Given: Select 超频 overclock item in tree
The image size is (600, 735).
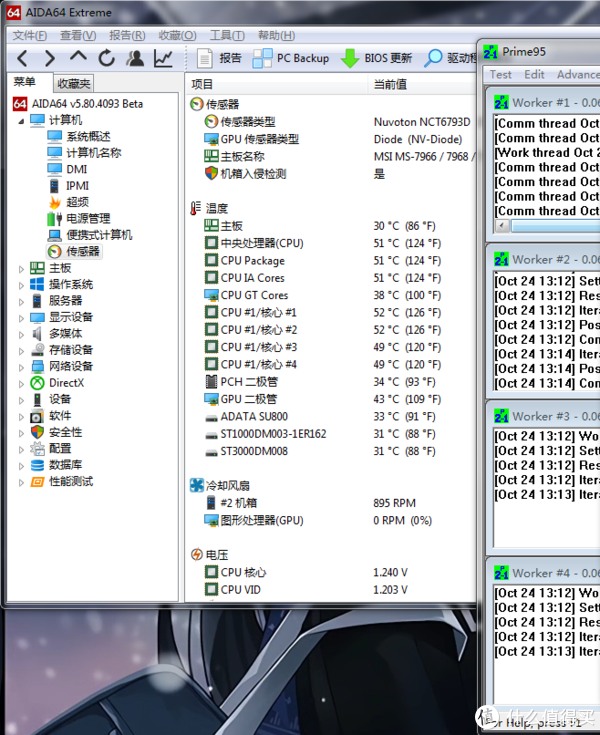Looking at the screenshot, I should pos(78,202).
